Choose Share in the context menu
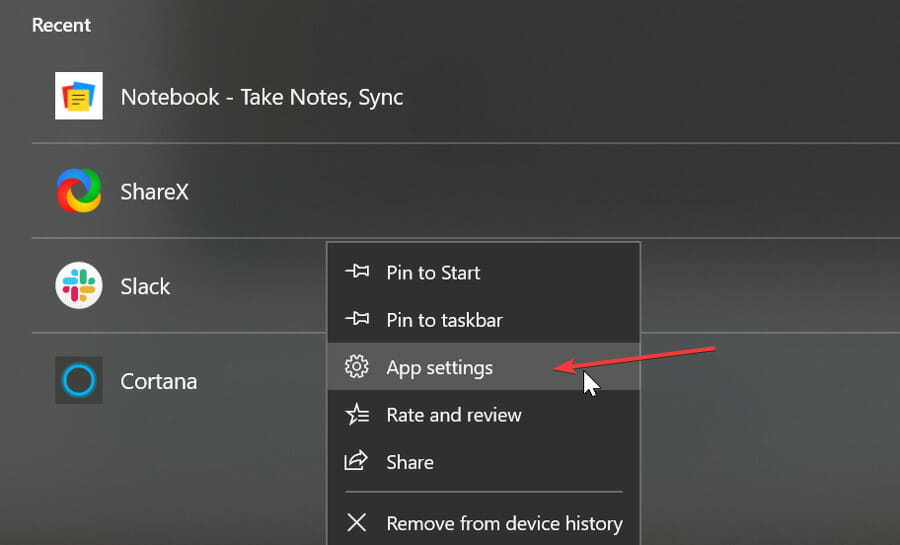Screen dimensions: 900x545 [x=483, y=462]
